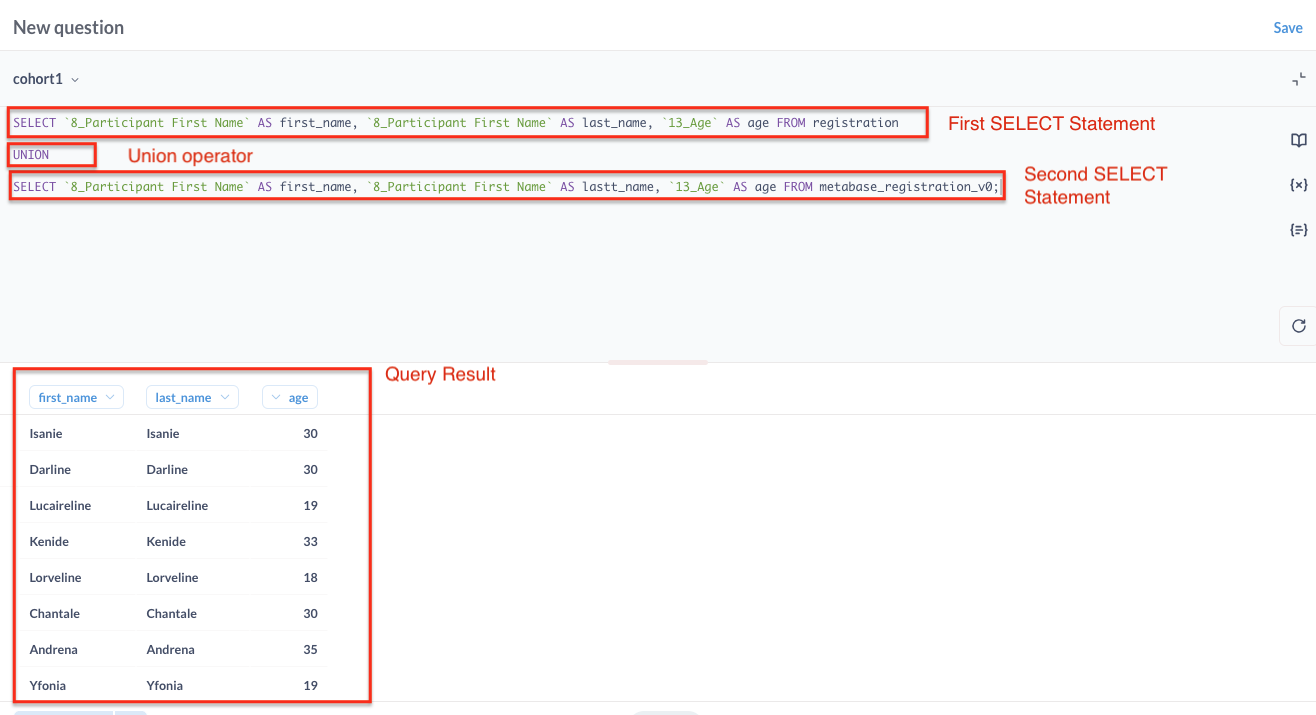The height and width of the screenshot is (715, 1316).
Task: Select the result row for Isanie
Action: [46, 433]
